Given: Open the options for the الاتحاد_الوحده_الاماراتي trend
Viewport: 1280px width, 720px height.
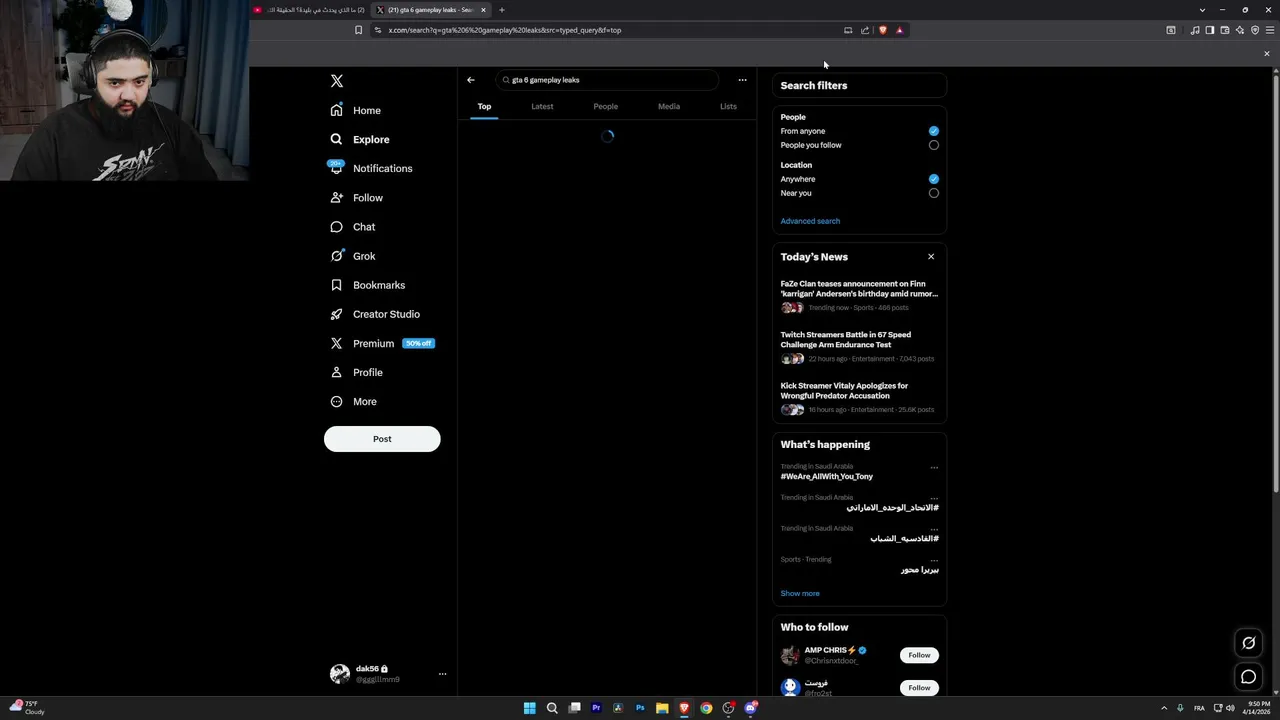Looking at the screenshot, I should pos(934,498).
